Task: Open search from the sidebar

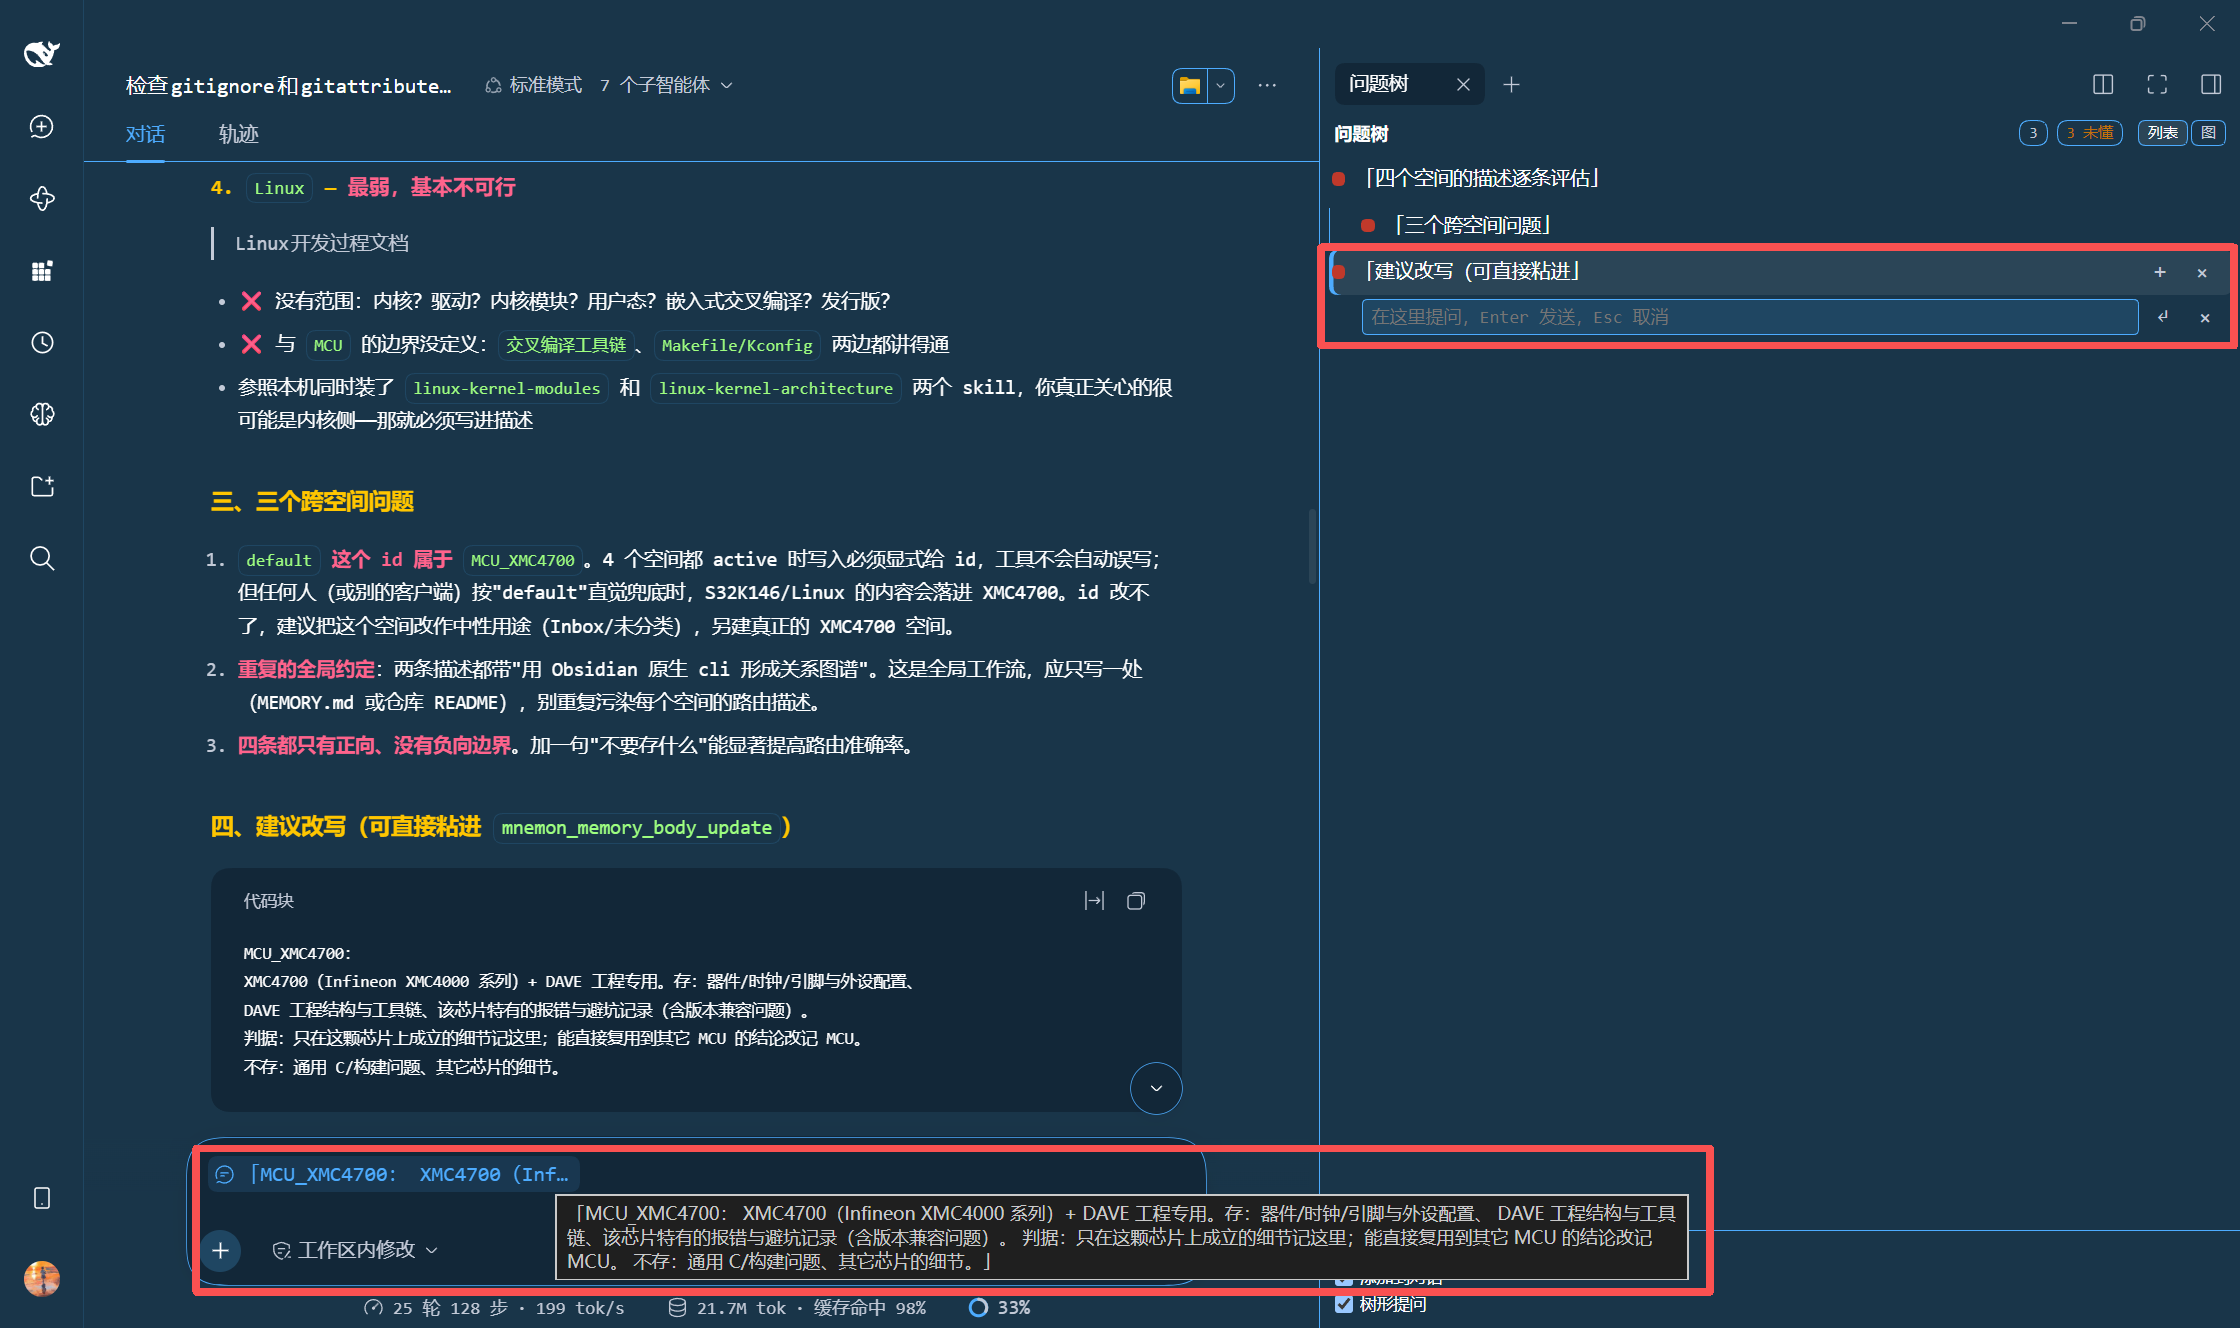Action: (x=42, y=558)
